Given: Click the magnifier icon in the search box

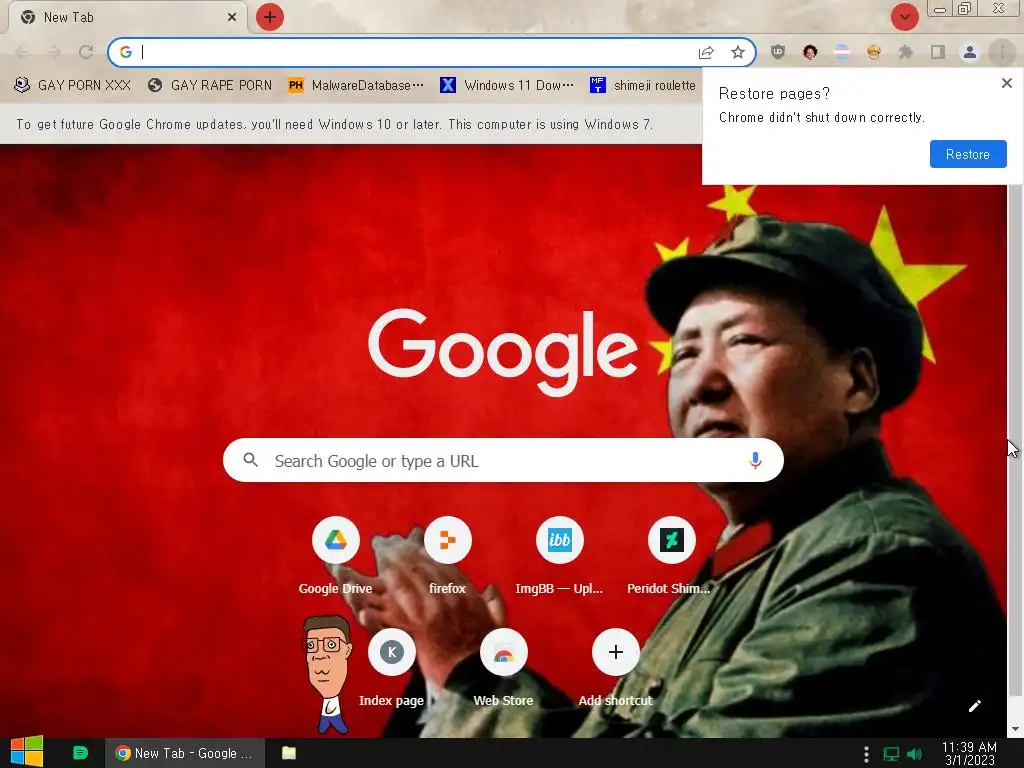Looking at the screenshot, I should [x=250, y=460].
